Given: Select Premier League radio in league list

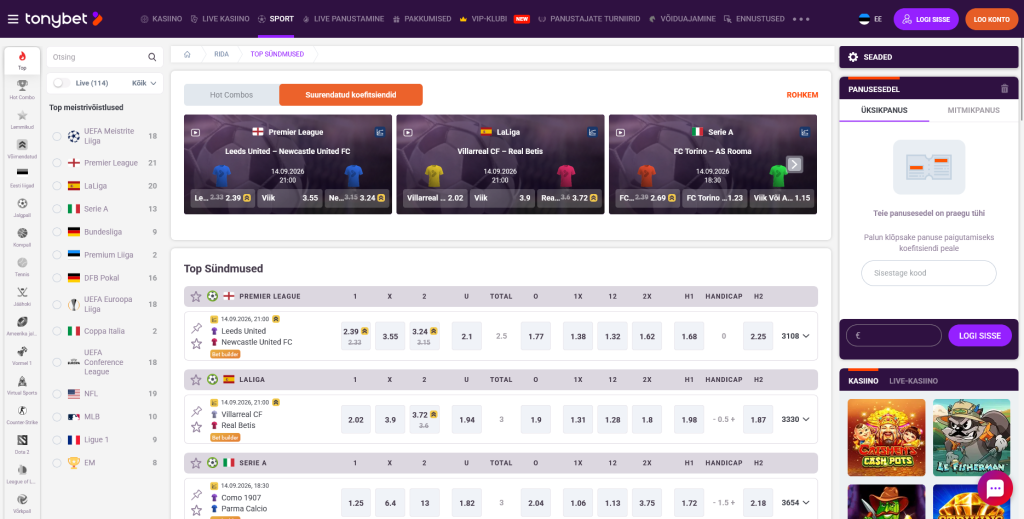Looking at the screenshot, I should click(x=57, y=163).
